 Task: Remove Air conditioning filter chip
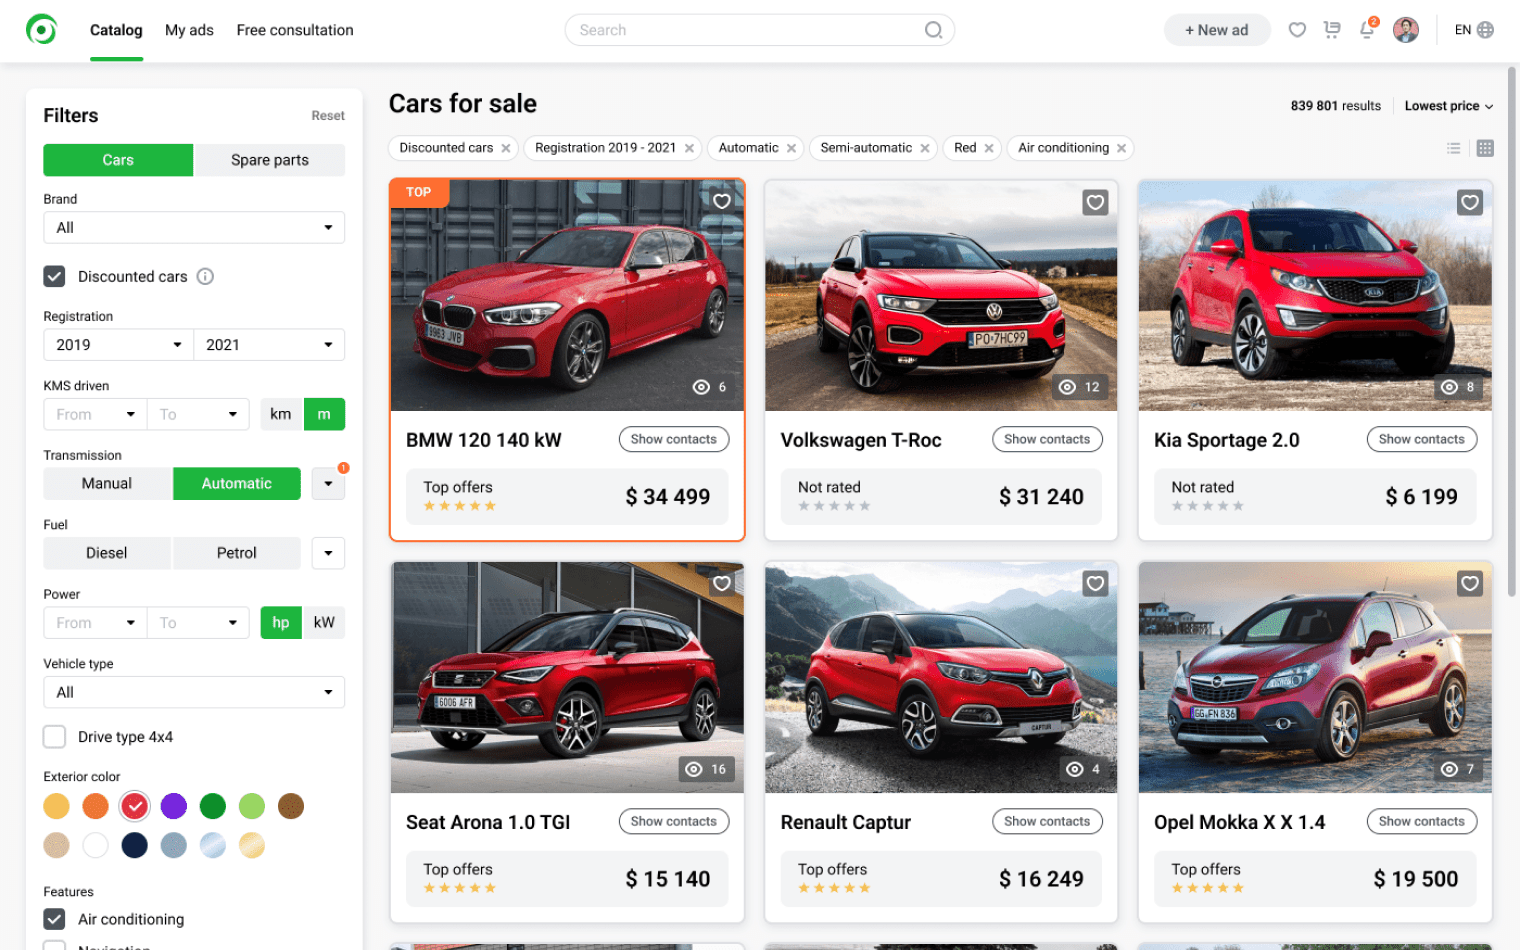[1122, 148]
